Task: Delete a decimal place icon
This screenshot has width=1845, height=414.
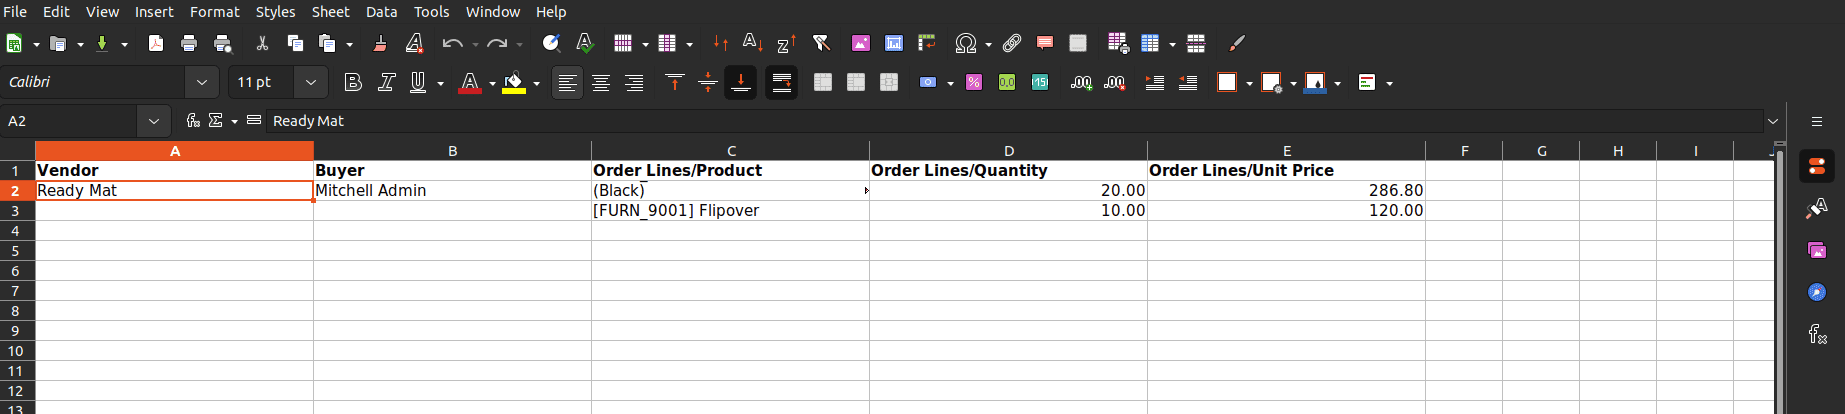Action: tap(1115, 82)
